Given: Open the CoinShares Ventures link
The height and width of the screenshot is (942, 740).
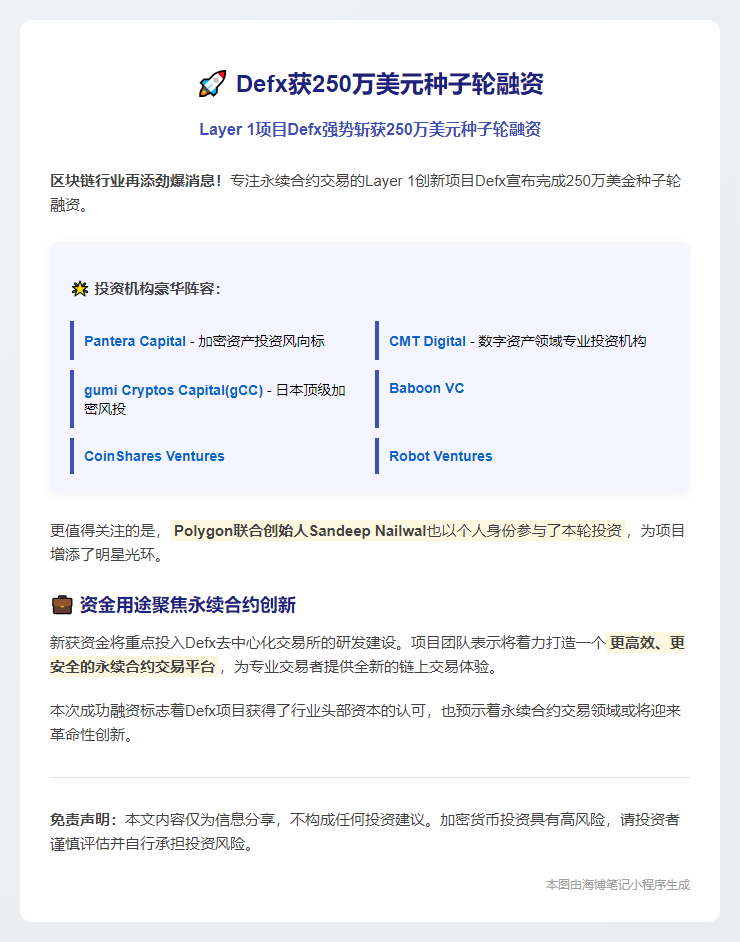Looking at the screenshot, I should pos(154,456).
